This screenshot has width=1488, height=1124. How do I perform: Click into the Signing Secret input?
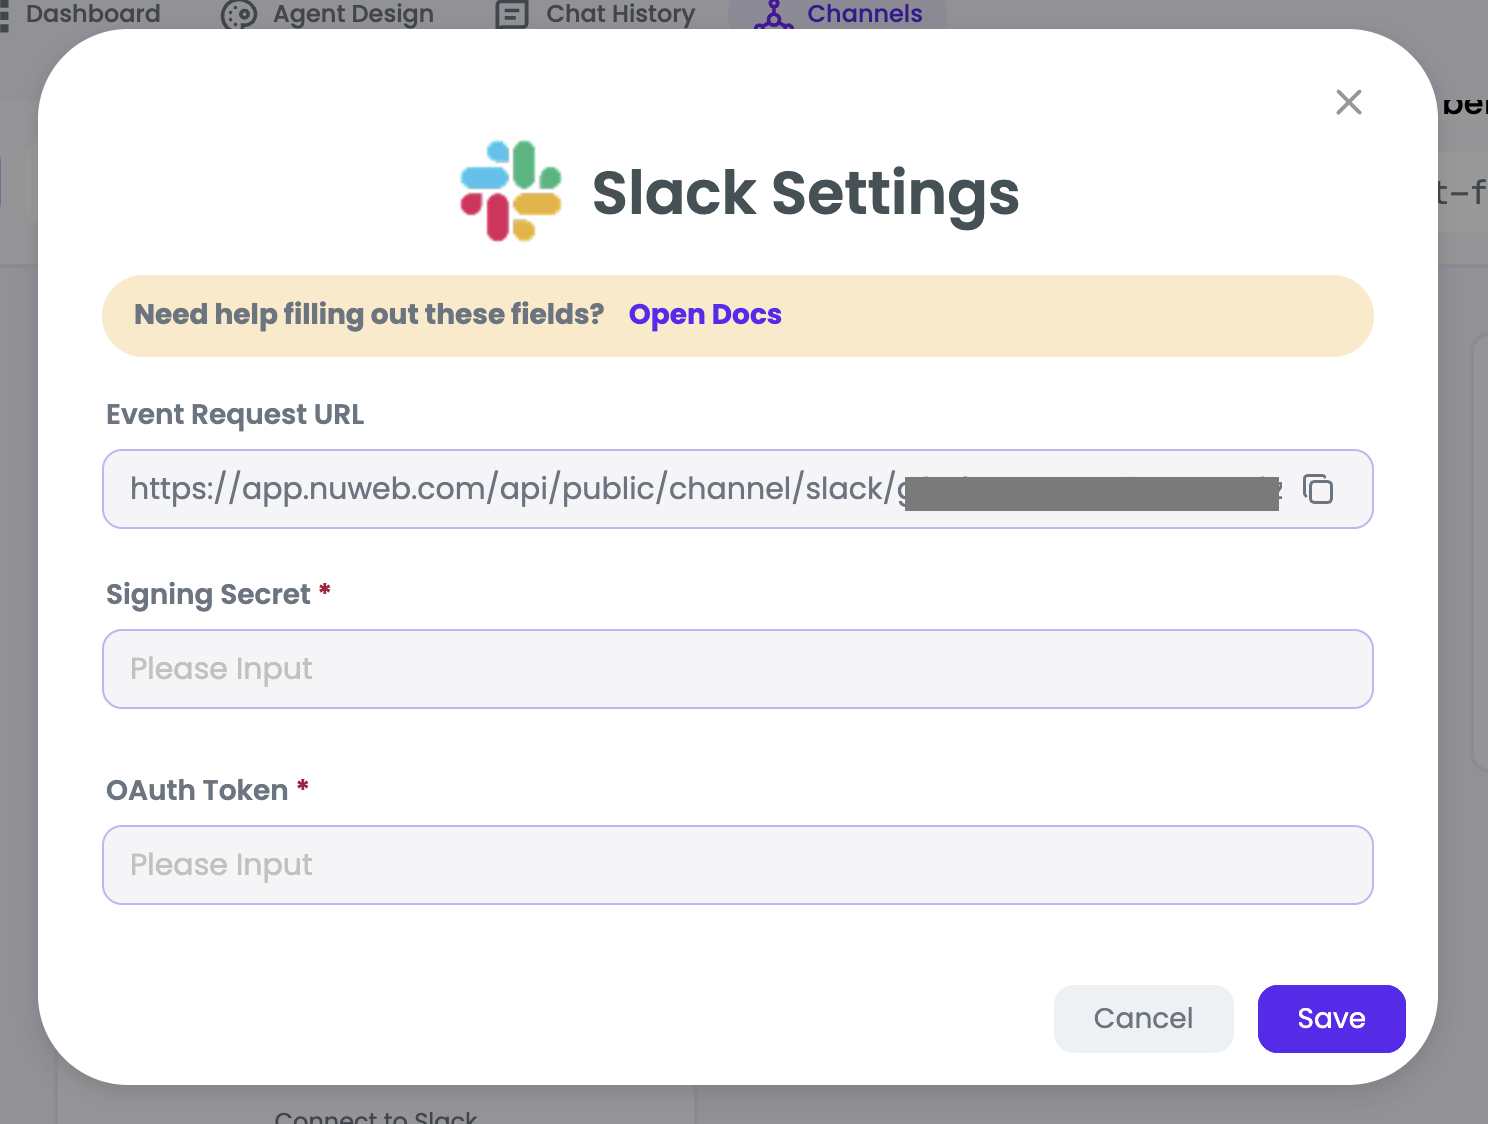click(x=737, y=669)
